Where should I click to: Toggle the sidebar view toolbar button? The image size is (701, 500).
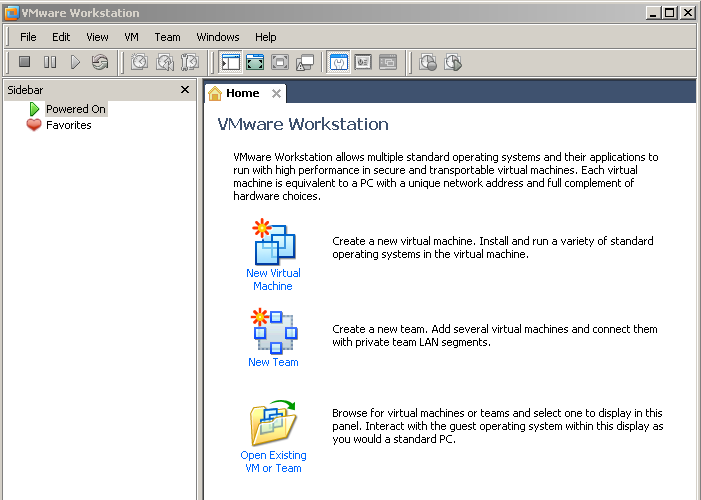[231, 62]
